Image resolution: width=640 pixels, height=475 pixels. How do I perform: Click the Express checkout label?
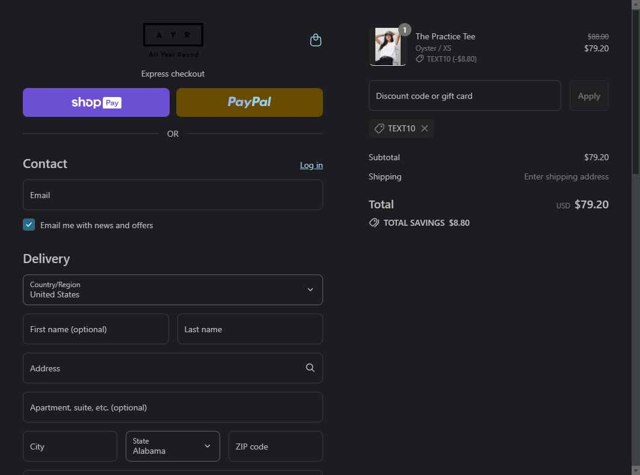173,74
